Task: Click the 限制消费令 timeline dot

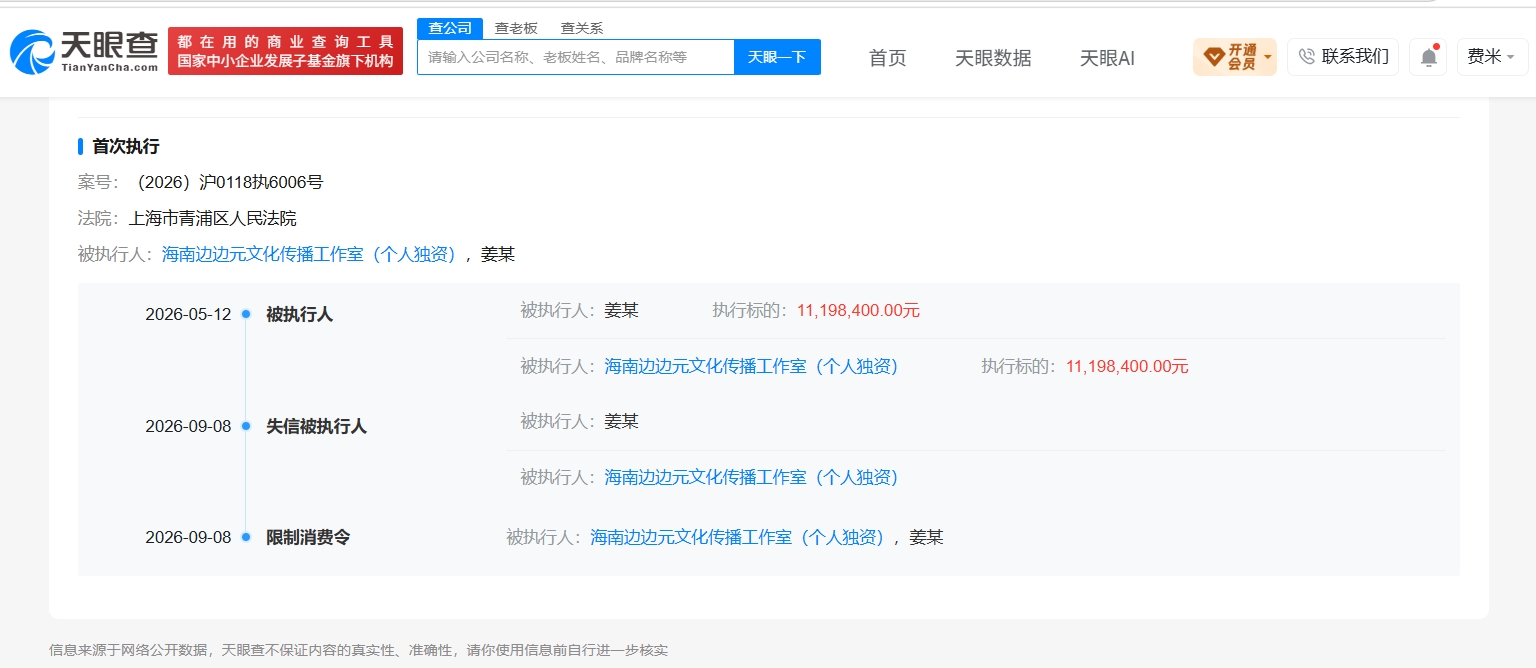Action: pyautogui.click(x=246, y=537)
